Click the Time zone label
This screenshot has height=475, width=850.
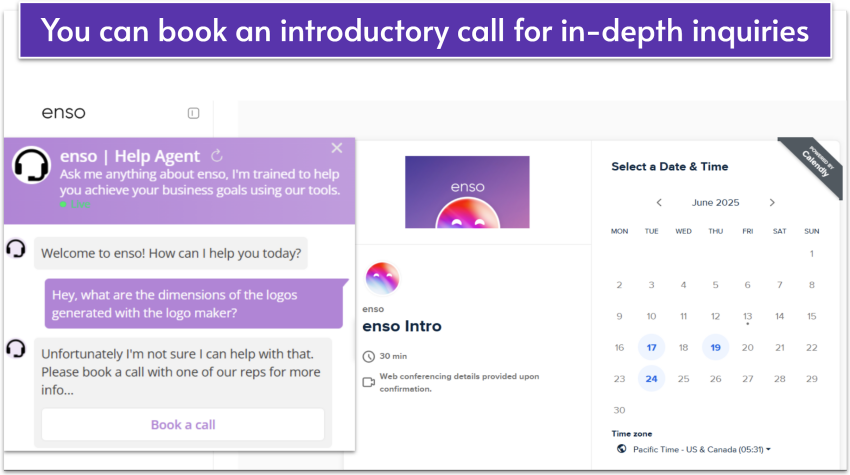632,434
